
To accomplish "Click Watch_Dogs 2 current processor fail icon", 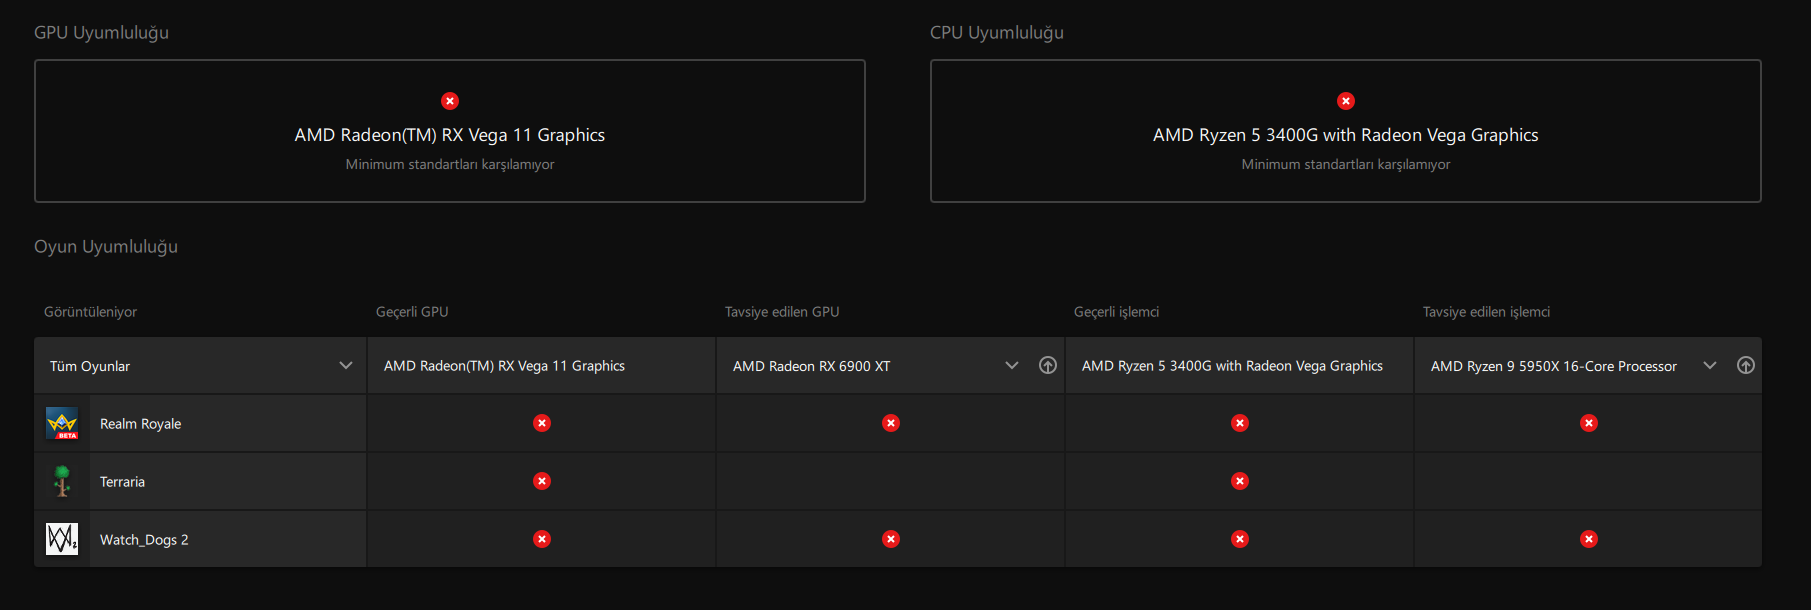I will (x=1240, y=539).
